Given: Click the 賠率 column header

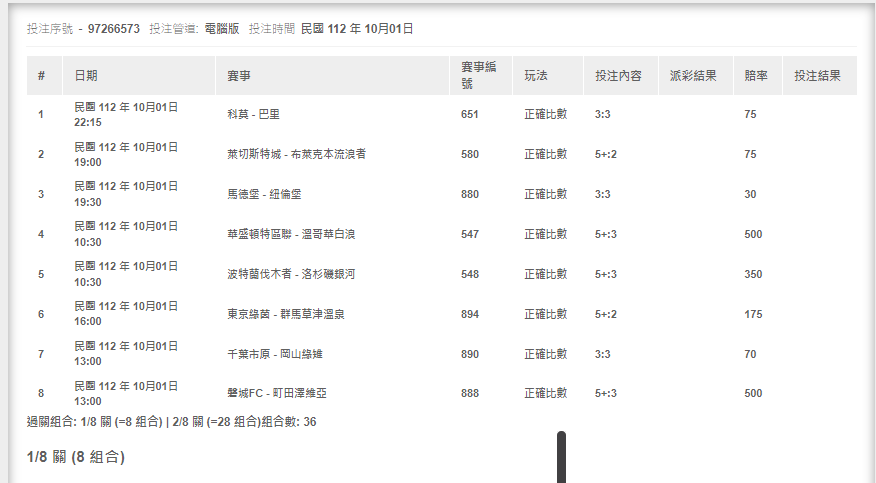Looking at the screenshot, I should click(x=756, y=76).
